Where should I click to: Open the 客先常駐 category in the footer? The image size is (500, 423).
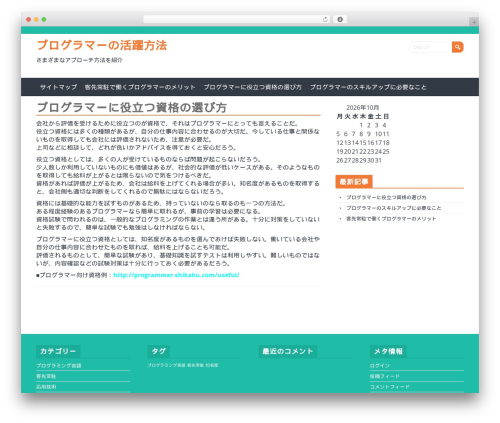click(x=46, y=376)
